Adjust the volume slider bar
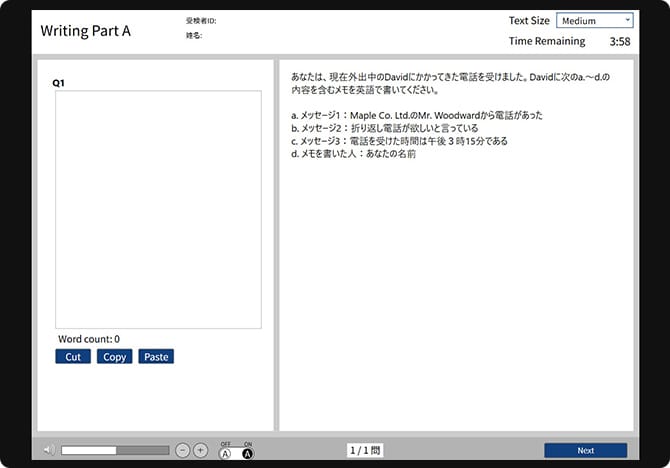This screenshot has height=468, width=670. point(115,450)
